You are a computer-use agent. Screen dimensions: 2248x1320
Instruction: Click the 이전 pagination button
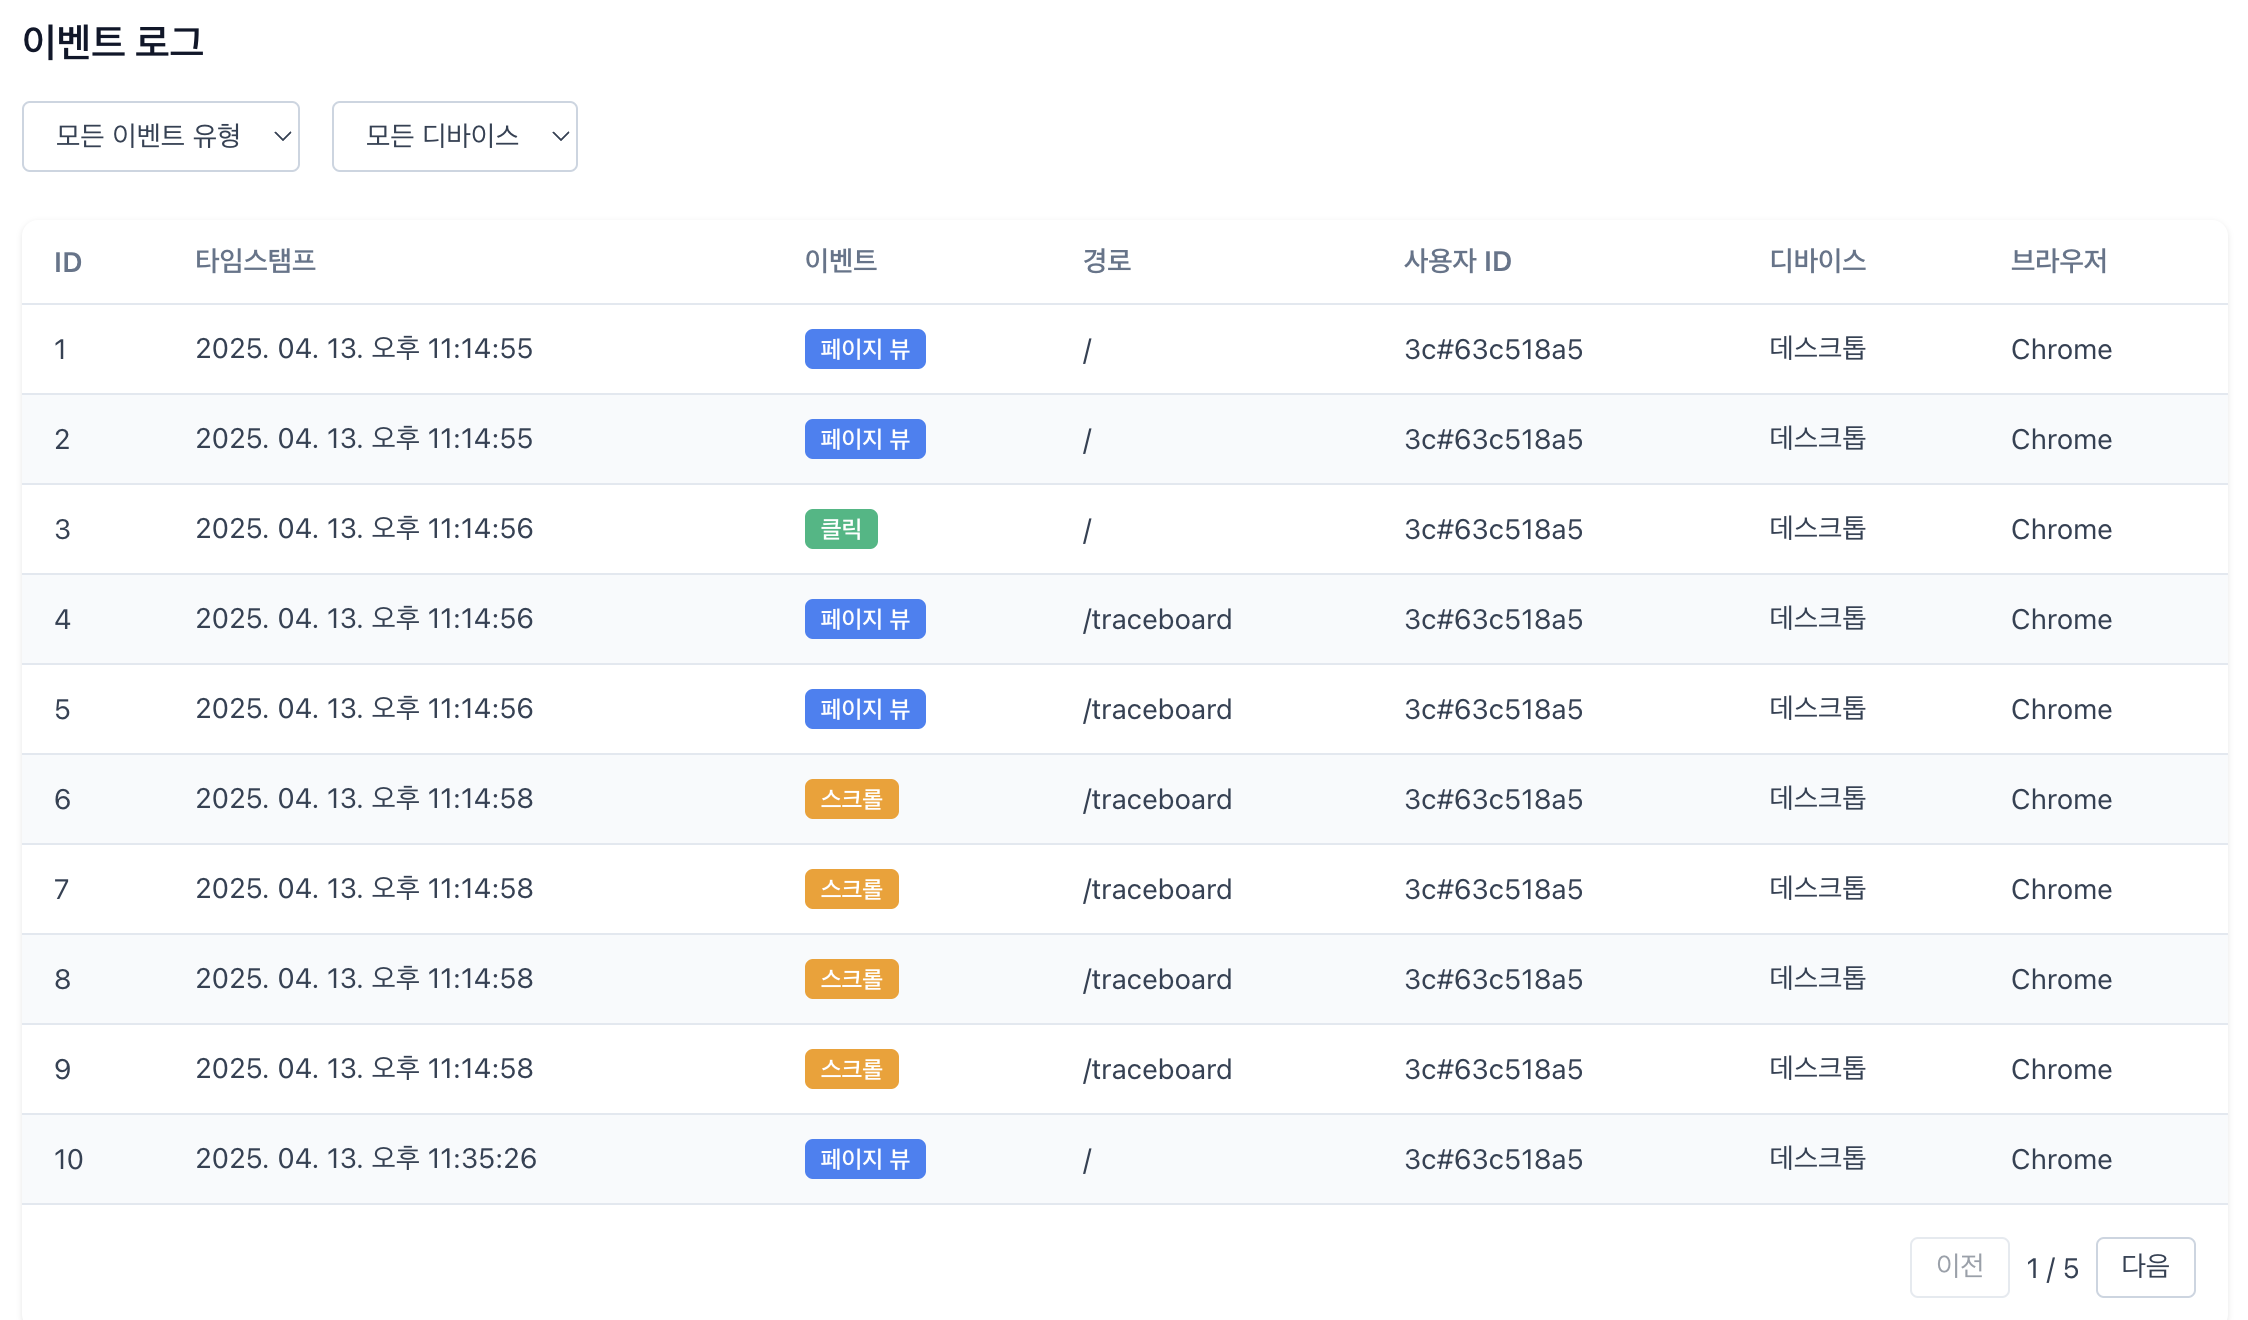coord(1958,1266)
